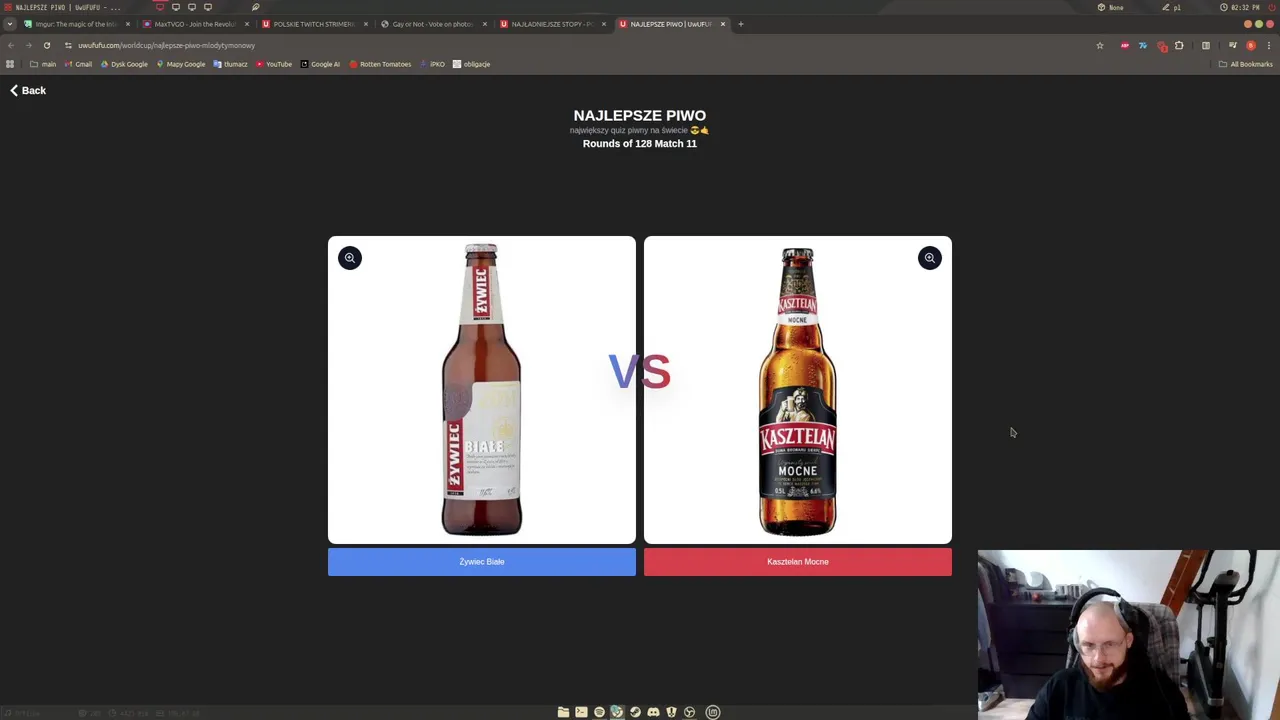Open the Linux Mint menu icon
The width and height of the screenshot is (1280, 720).
[713, 712]
